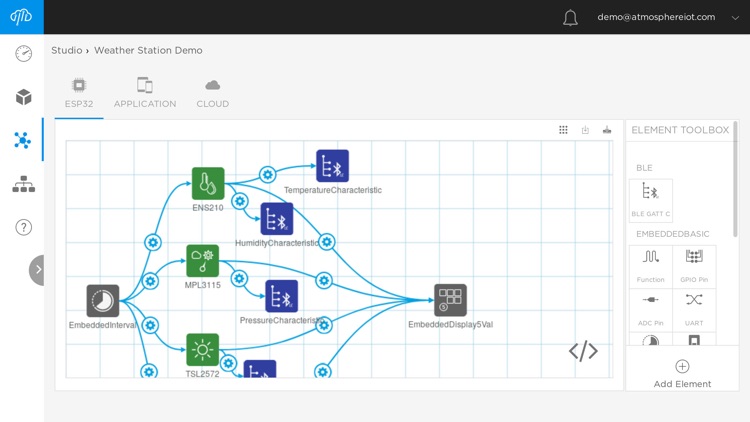The height and width of the screenshot is (422, 750).
Task: Select the TemperatureCharacteristic BLE element
Action: point(332,166)
